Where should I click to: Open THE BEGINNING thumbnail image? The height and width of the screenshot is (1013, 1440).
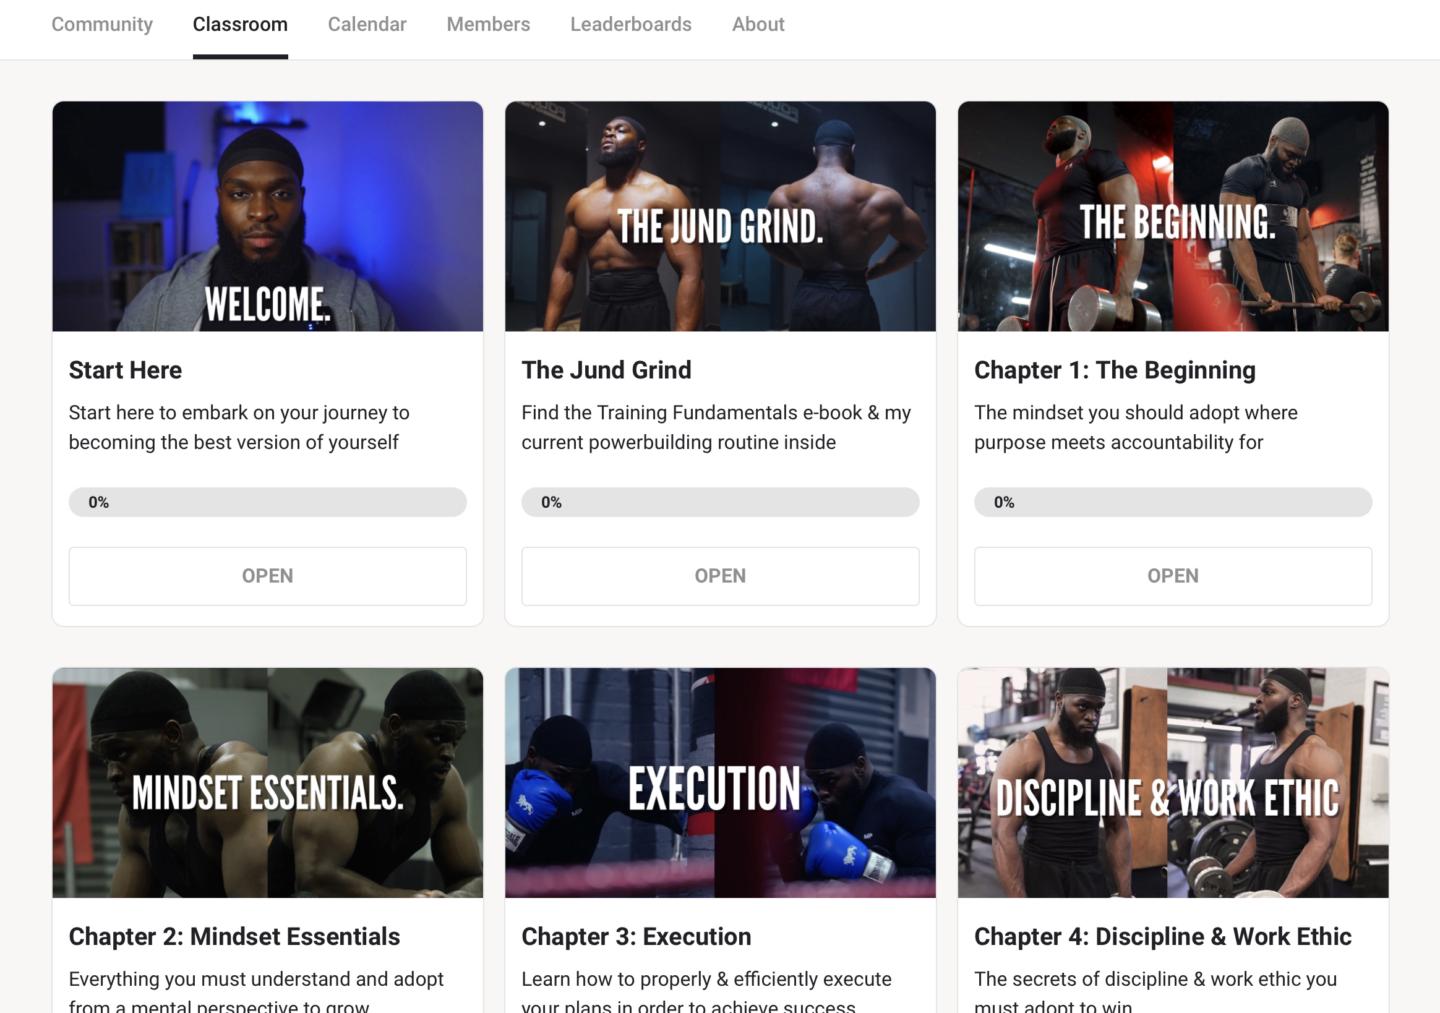pyautogui.click(x=1173, y=216)
